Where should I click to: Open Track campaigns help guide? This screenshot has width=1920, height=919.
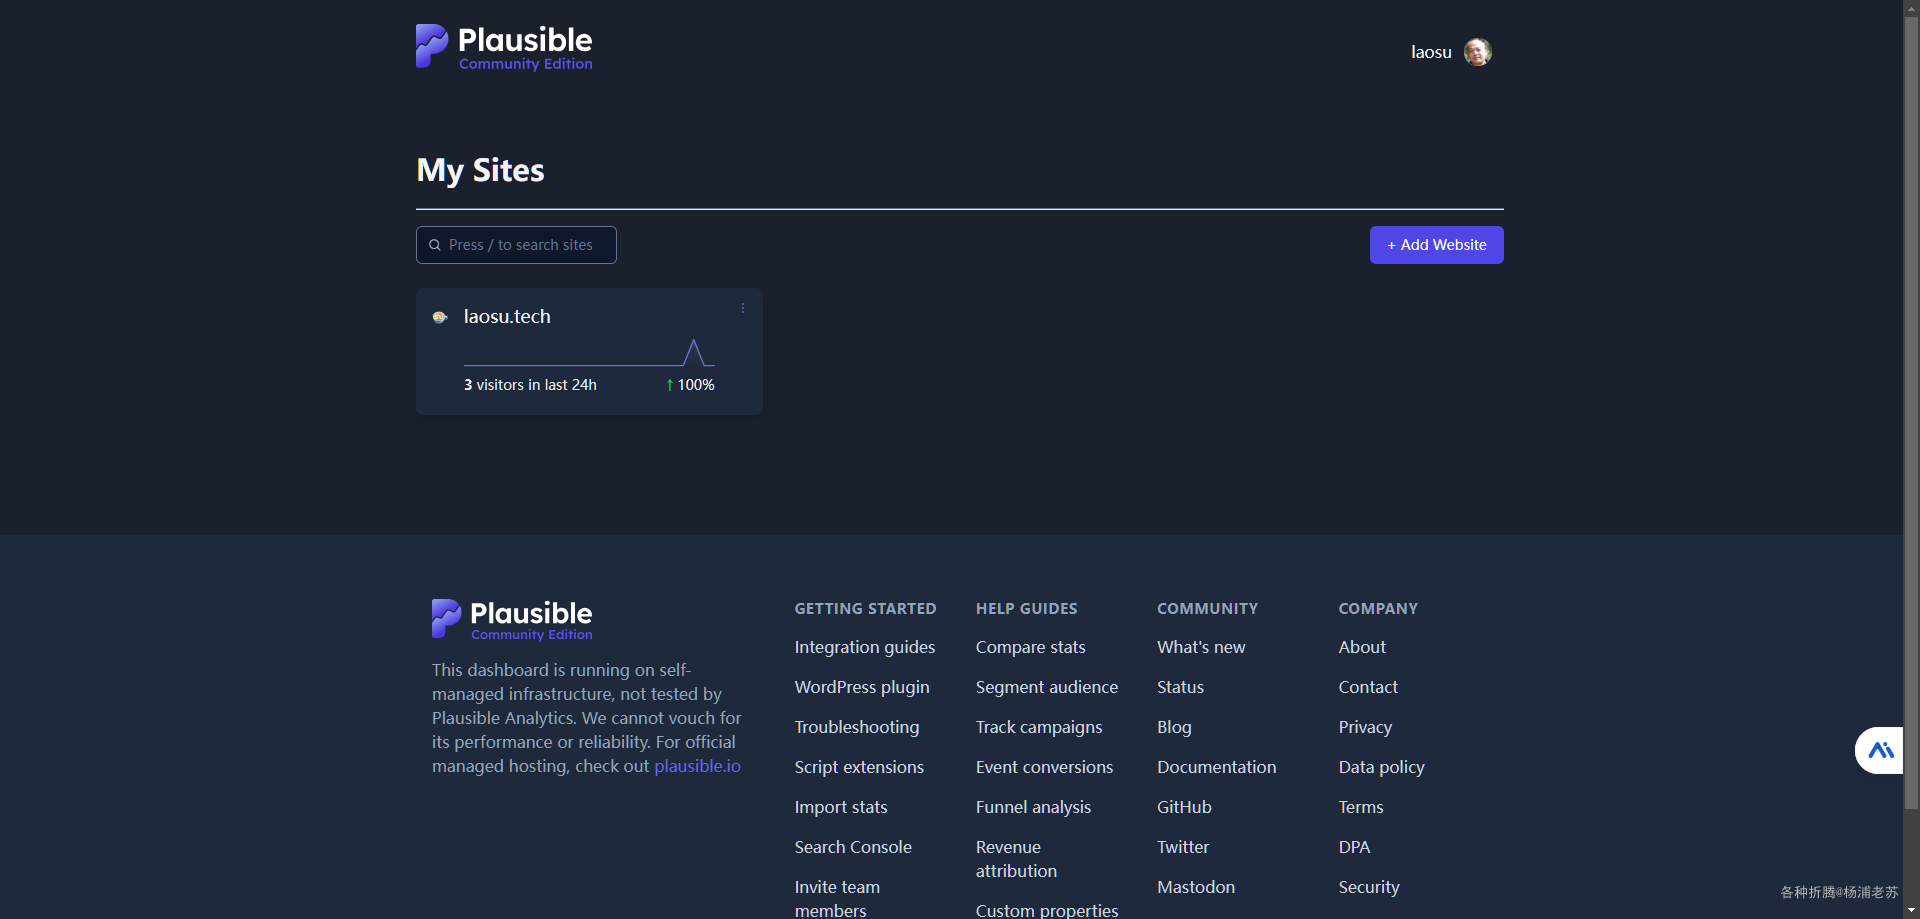point(1039,727)
